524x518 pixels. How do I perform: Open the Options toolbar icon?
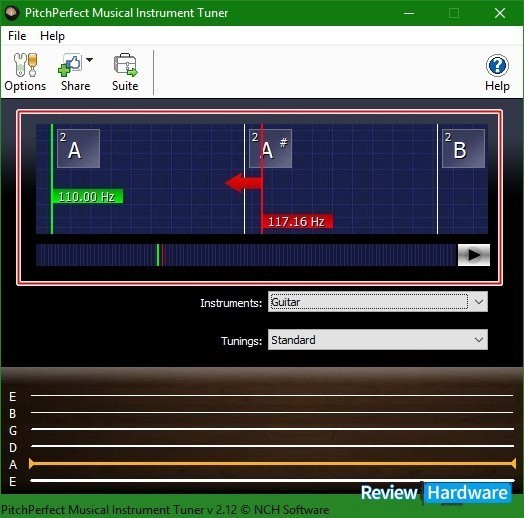(x=25, y=73)
